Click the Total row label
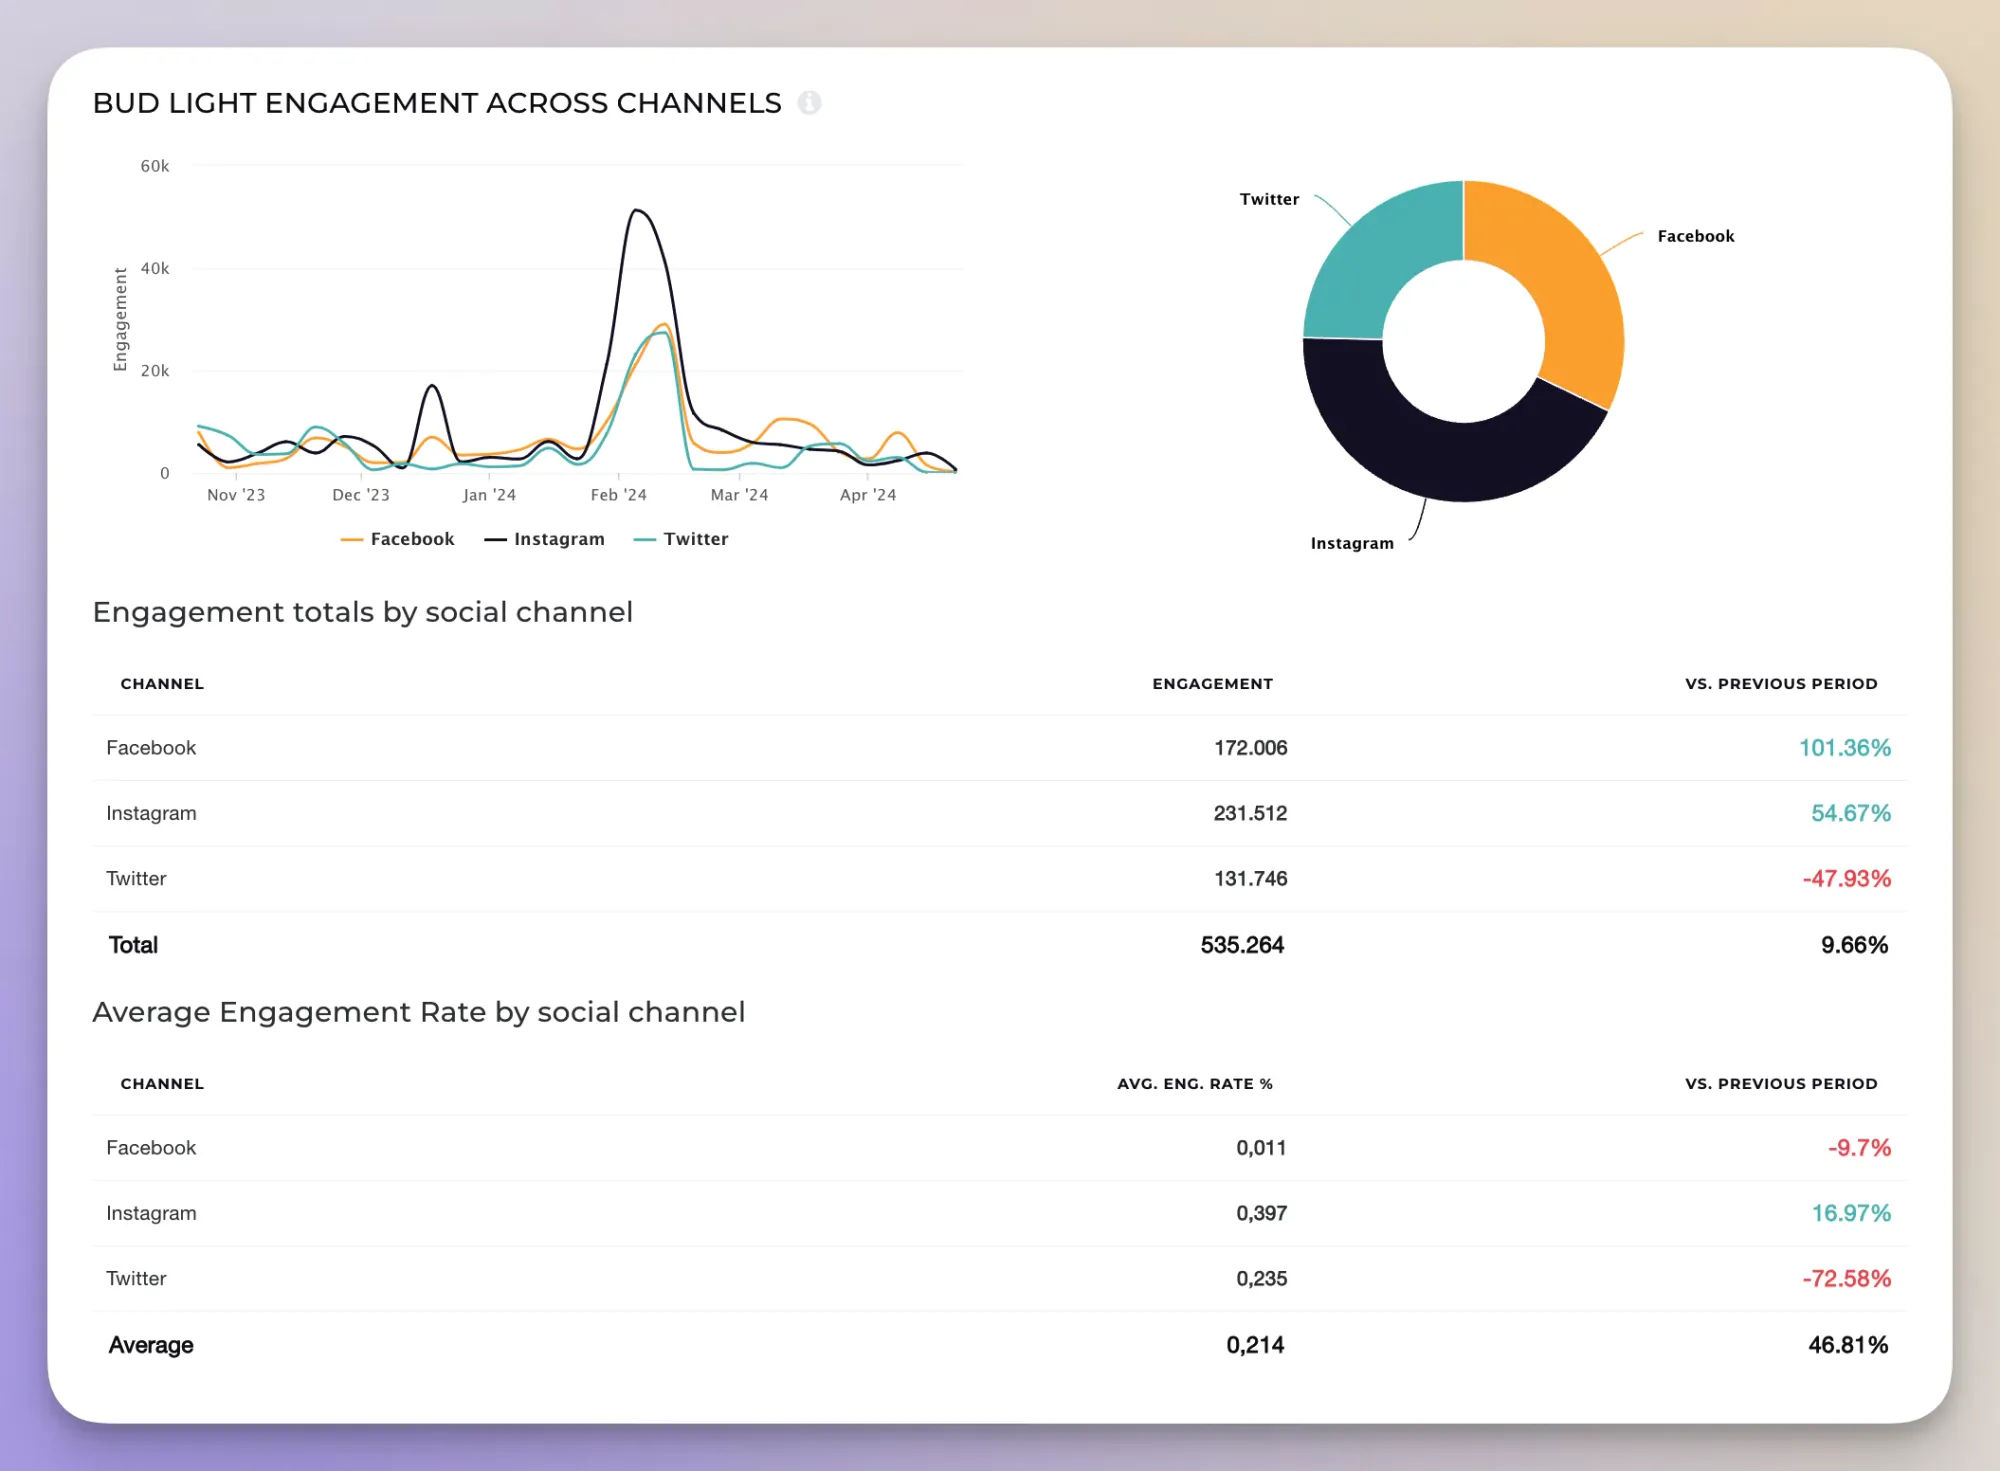Screen dimensions: 2000x1471 [133, 945]
